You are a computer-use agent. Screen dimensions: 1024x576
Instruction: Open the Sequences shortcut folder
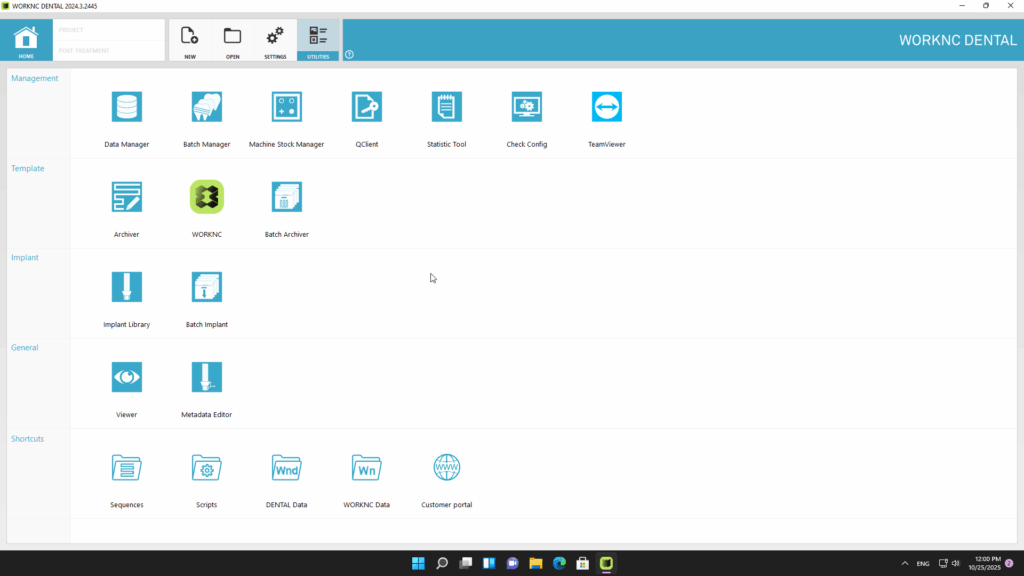pyautogui.click(x=127, y=468)
